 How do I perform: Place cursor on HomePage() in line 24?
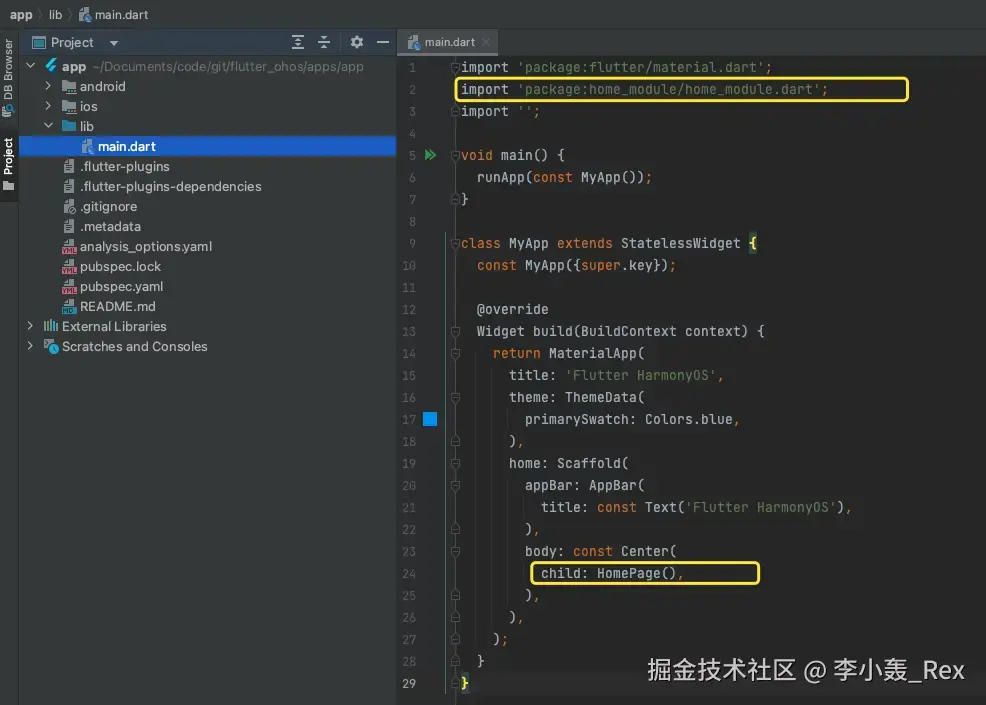pos(636,573)
